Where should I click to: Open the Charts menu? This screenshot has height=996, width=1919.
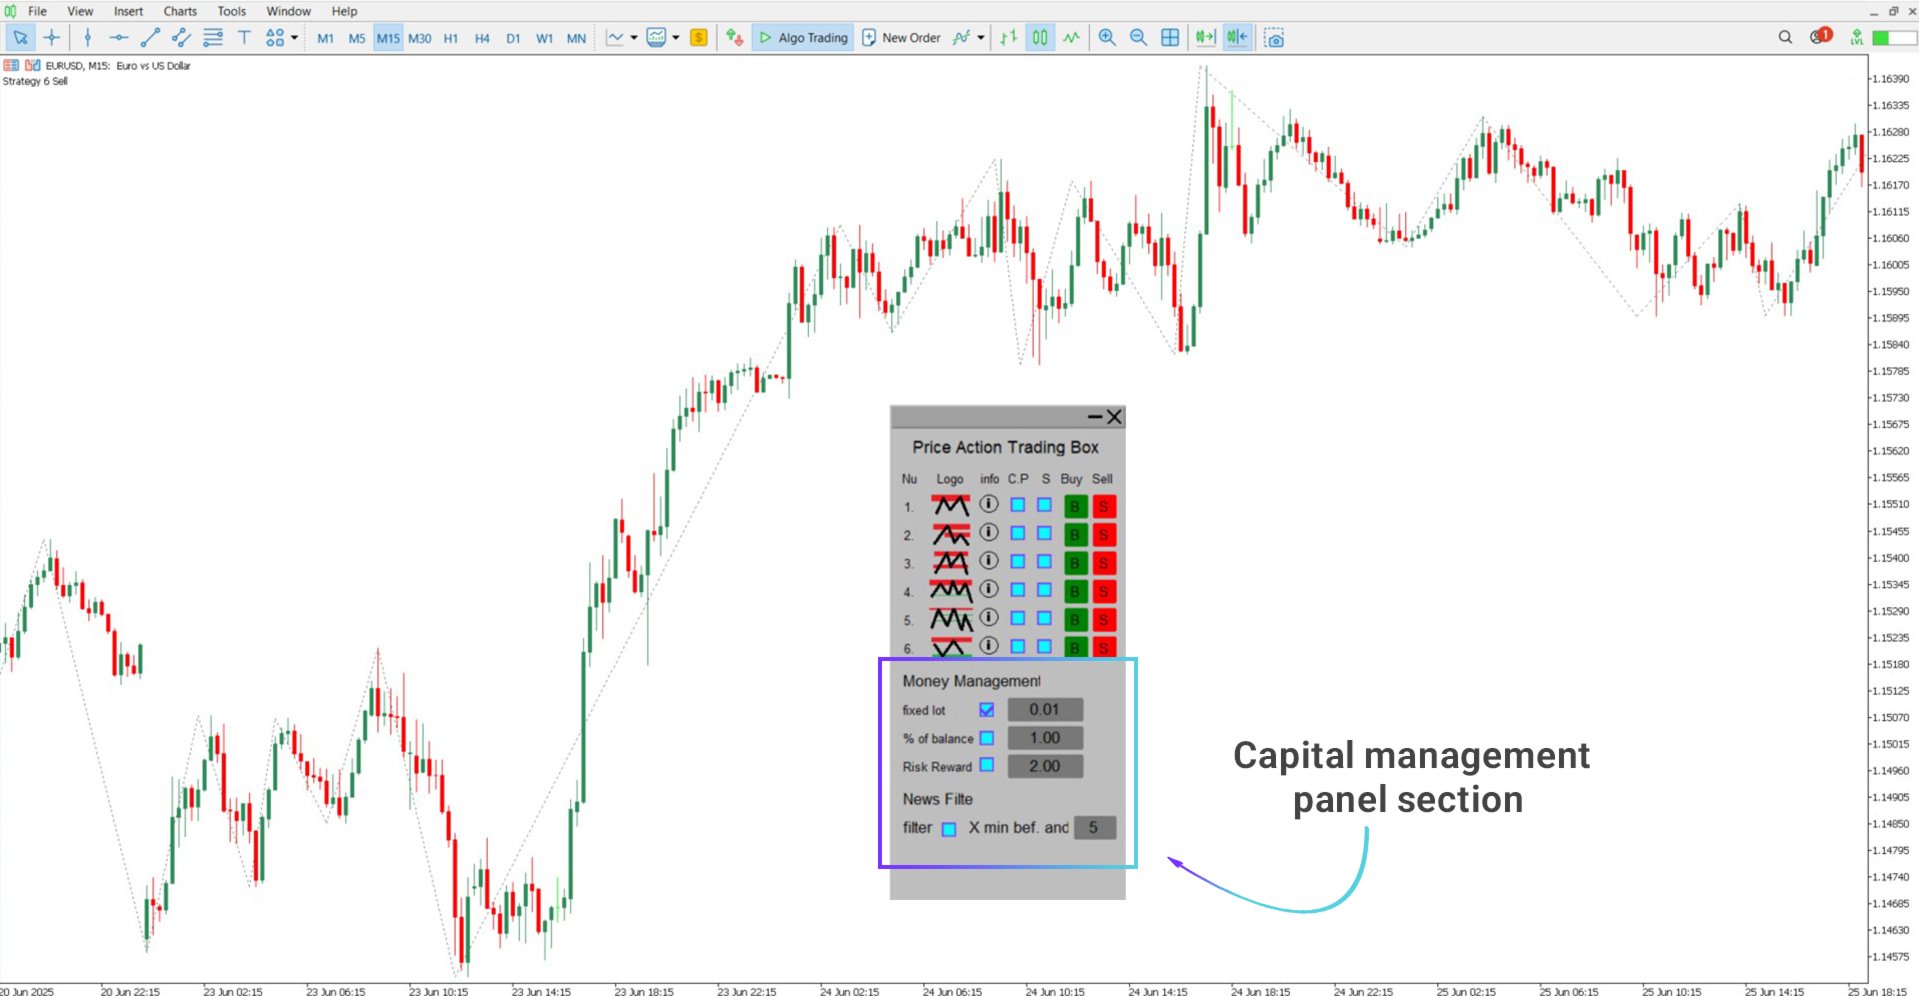pos(180,11)
